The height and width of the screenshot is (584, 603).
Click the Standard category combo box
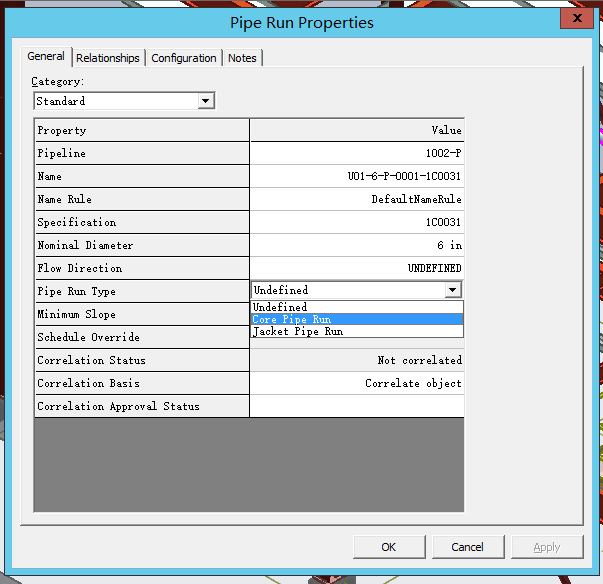[124, 101]
